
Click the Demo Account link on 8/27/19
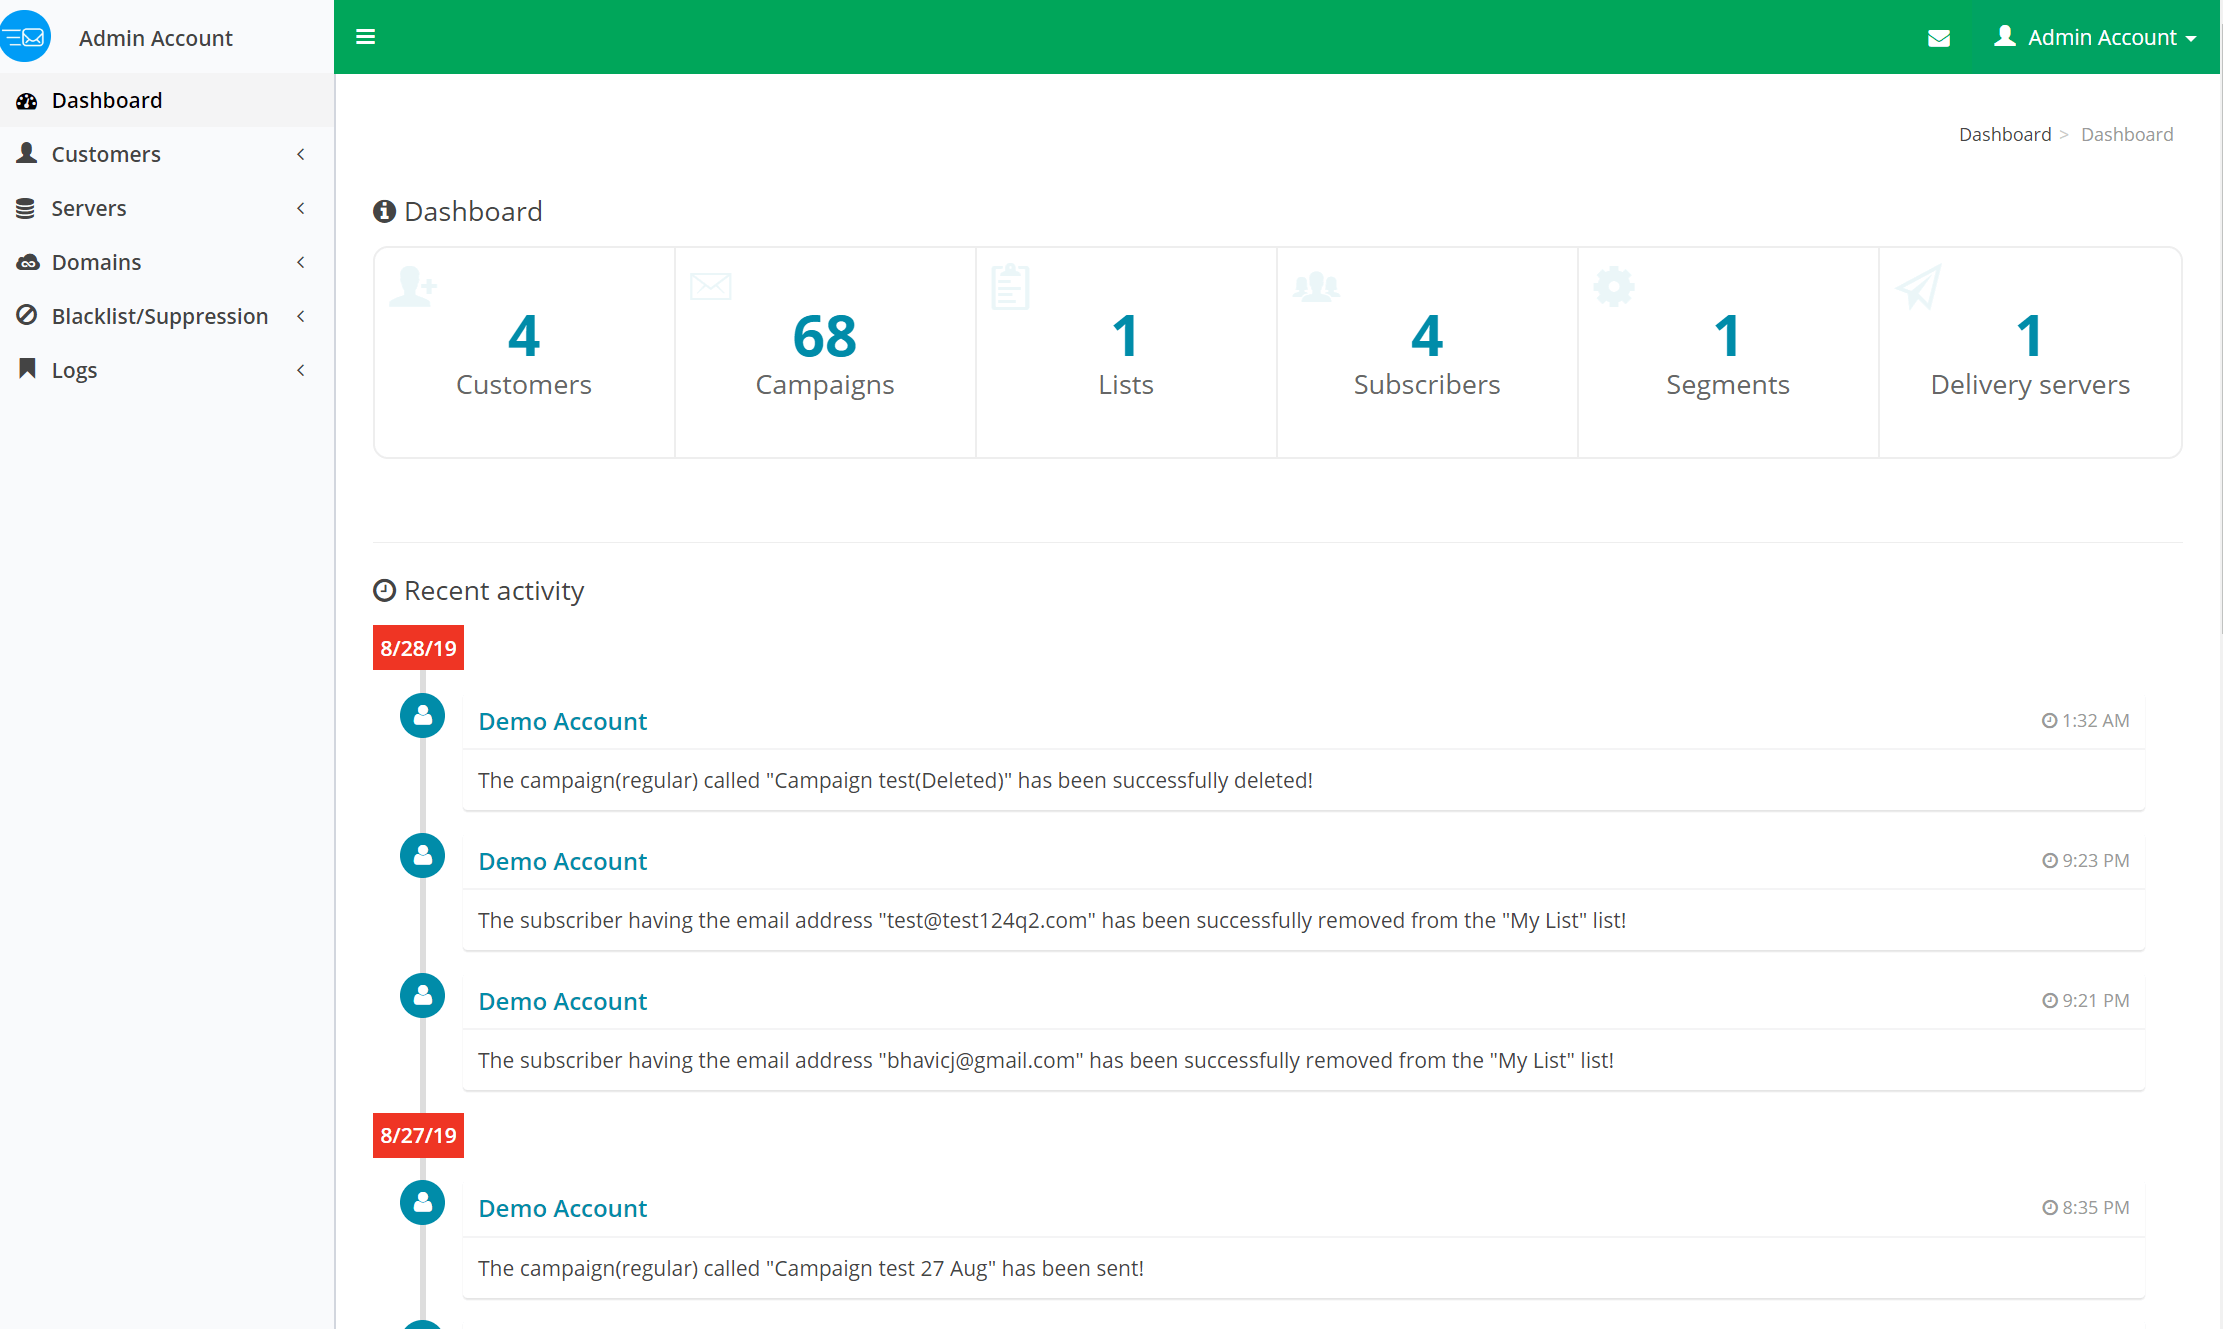[x=563, y=1207]
